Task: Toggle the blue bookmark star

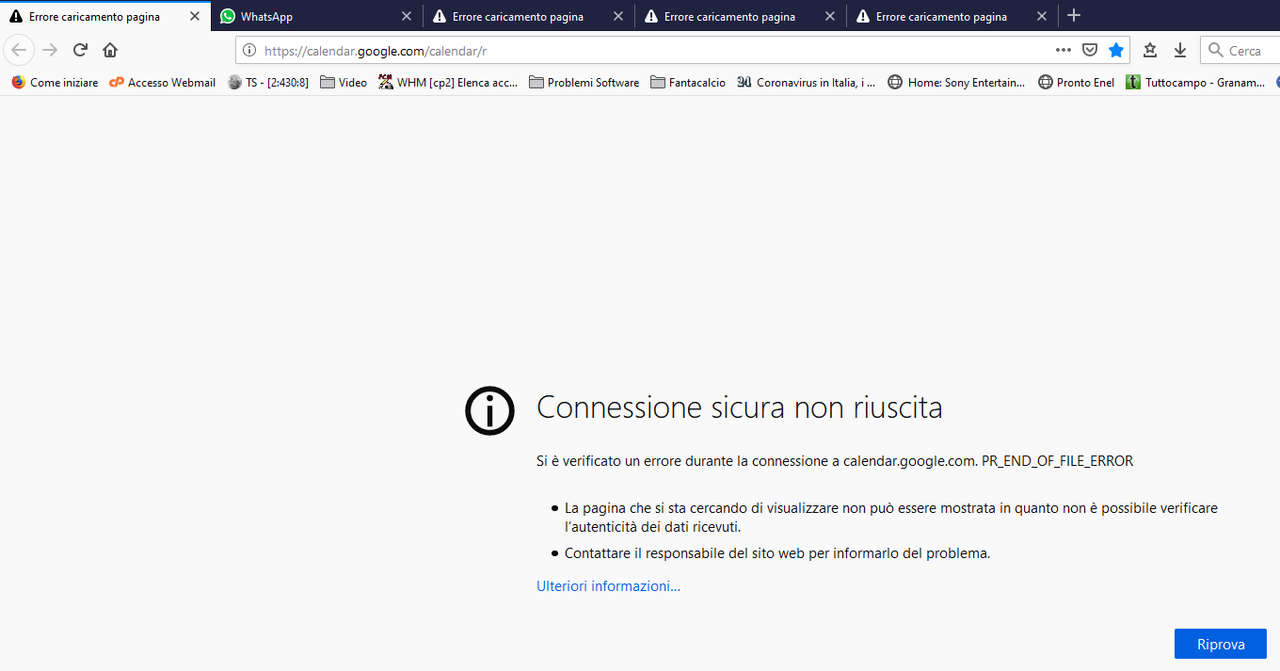Action: pyautogui.click(x=1116, y=50)
